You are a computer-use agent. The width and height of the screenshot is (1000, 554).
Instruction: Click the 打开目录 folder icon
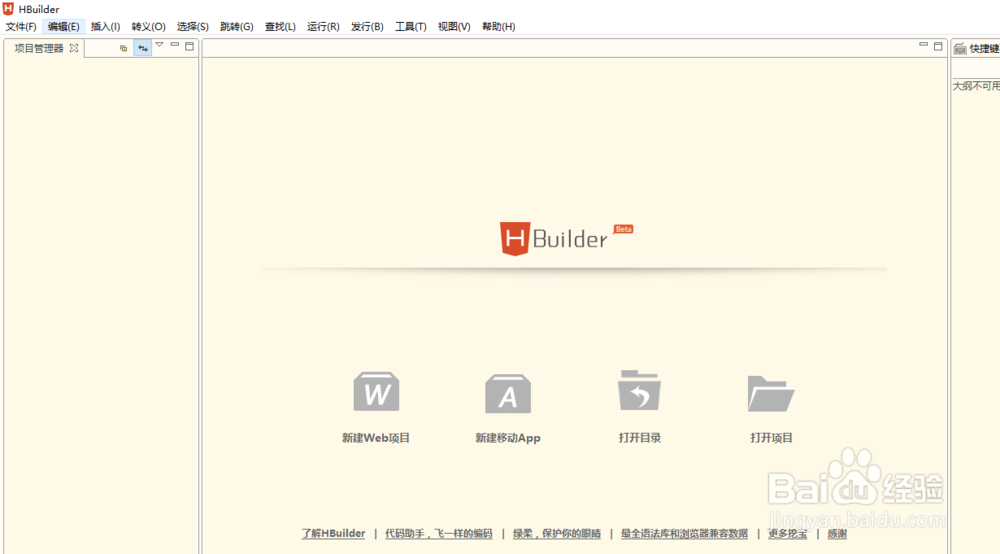(x=639, y=390)
